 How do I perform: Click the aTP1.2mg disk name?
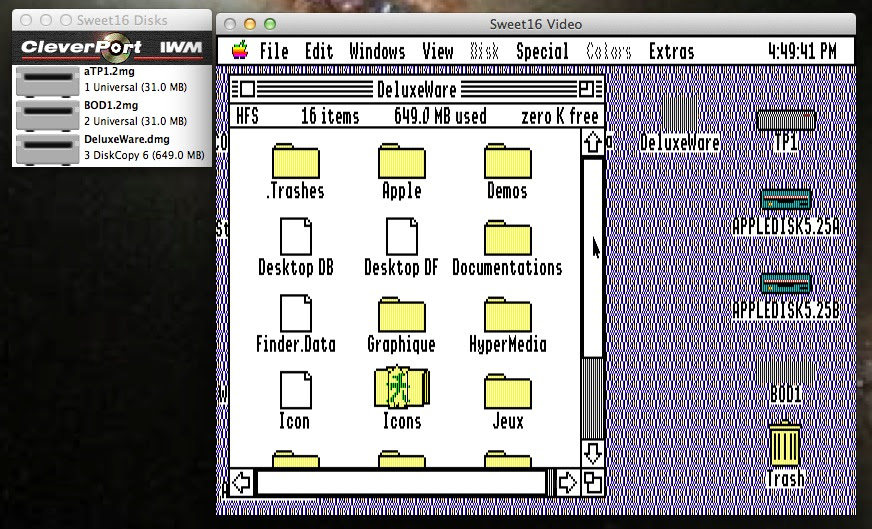[109, 71]
